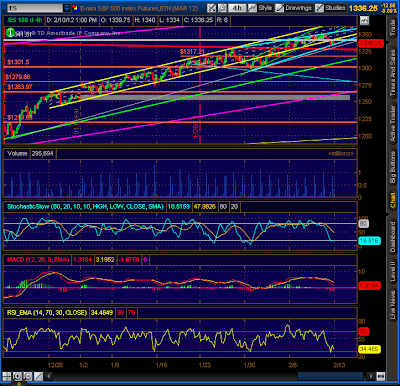Screen dimensions: 400x386
Task: Click the expand time axis icon at bottom right
Action: pyautogui.click(x=381, y=376)
